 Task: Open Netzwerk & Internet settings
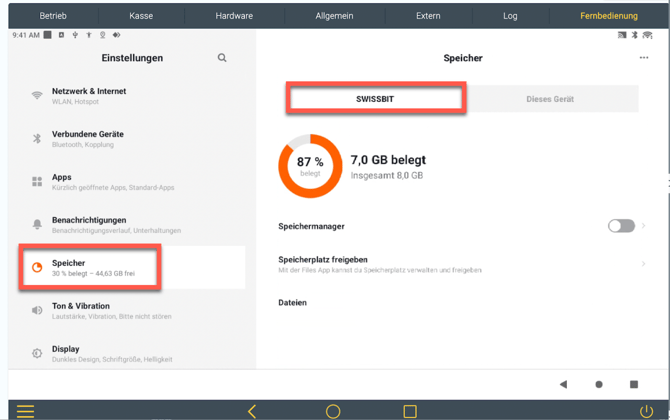pyautogui.click(x=130, y=96)
